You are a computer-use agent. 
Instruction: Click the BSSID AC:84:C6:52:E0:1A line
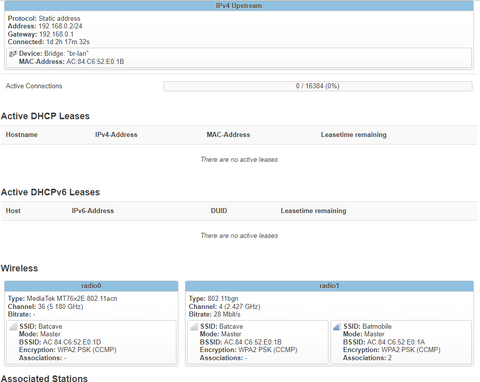[x=384, y=342]
